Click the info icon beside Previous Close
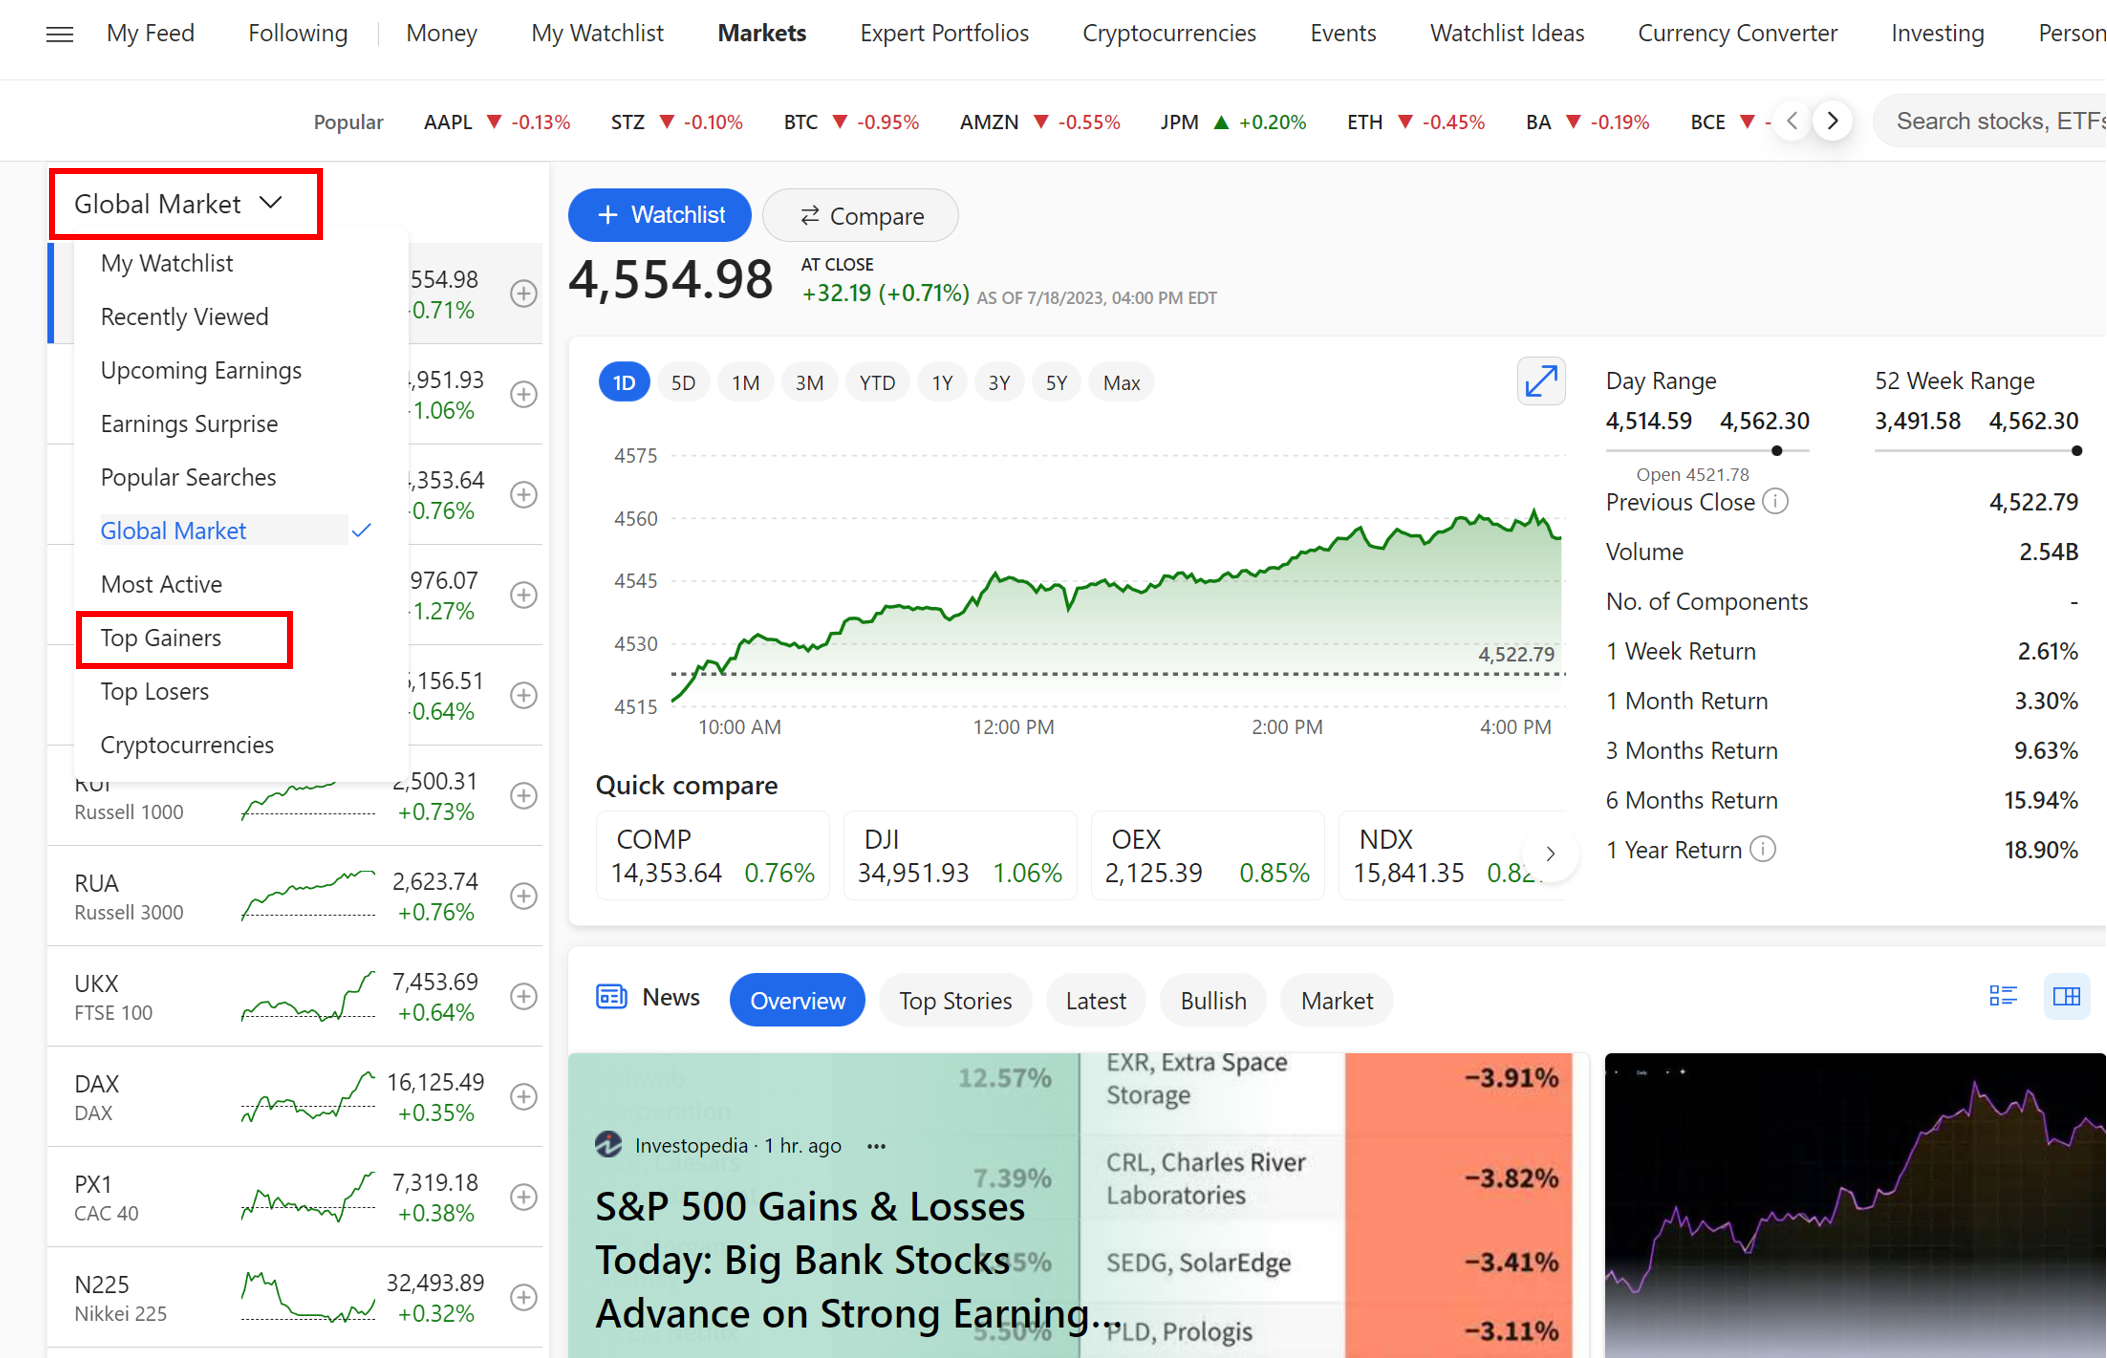 coord(1775,501)
